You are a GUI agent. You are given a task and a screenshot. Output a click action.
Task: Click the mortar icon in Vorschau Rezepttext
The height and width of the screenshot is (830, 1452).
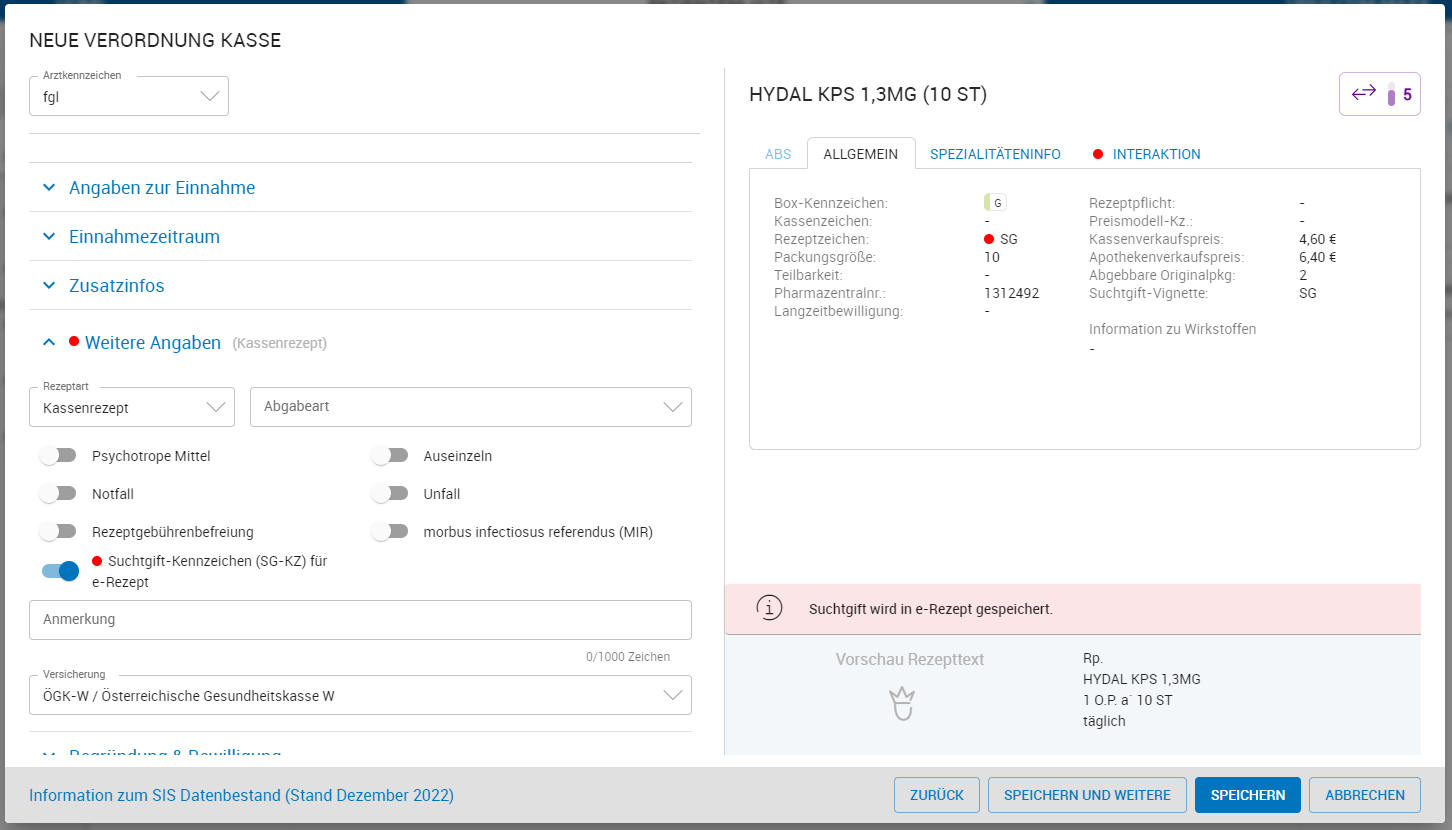coord(902,703)
